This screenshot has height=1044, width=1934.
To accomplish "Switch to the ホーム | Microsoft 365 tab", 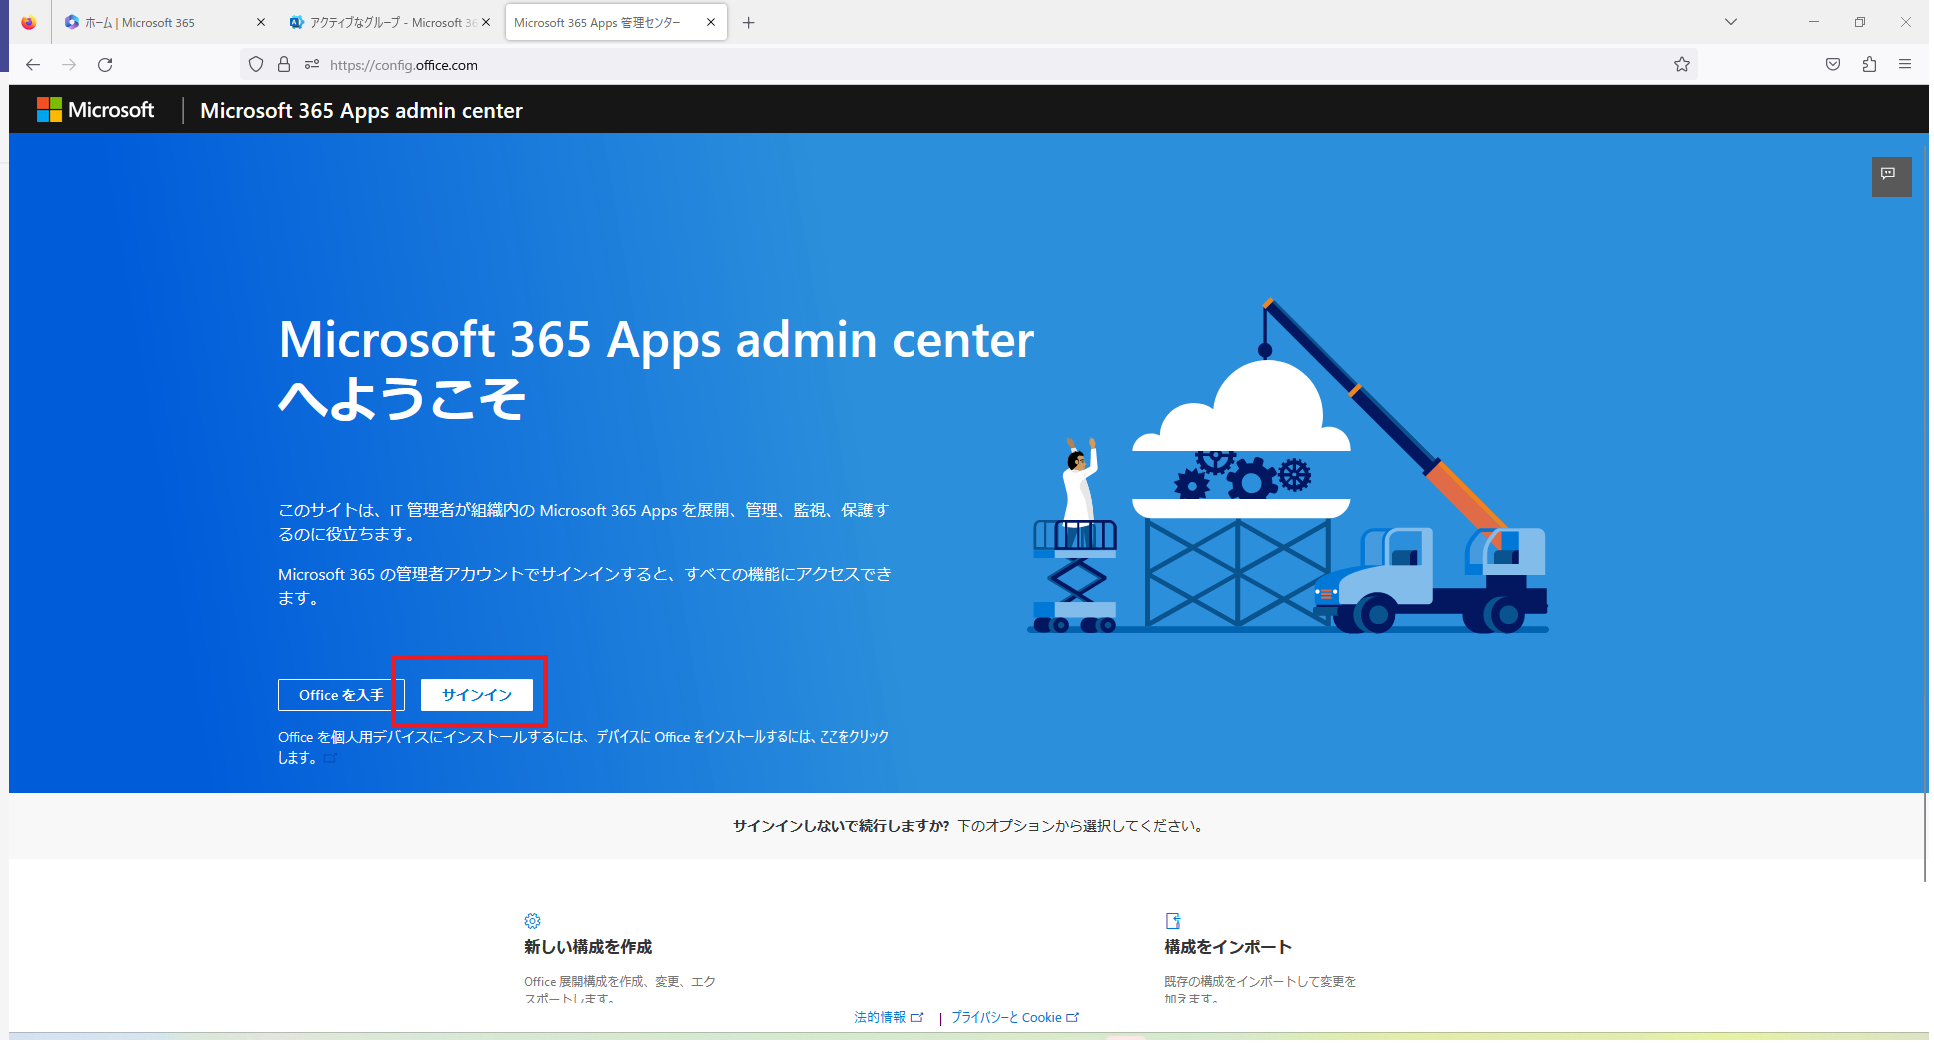I will 164,22.
